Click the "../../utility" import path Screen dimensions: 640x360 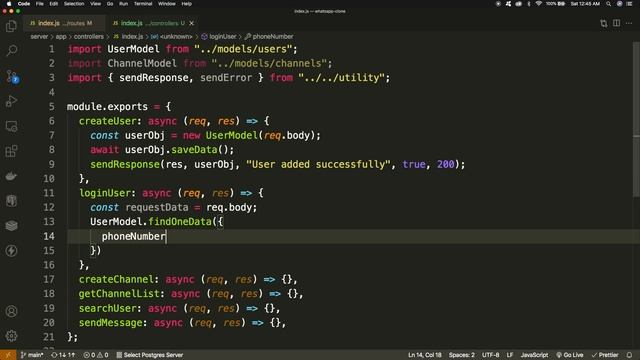pyautogui.click(x=341, y=78)
